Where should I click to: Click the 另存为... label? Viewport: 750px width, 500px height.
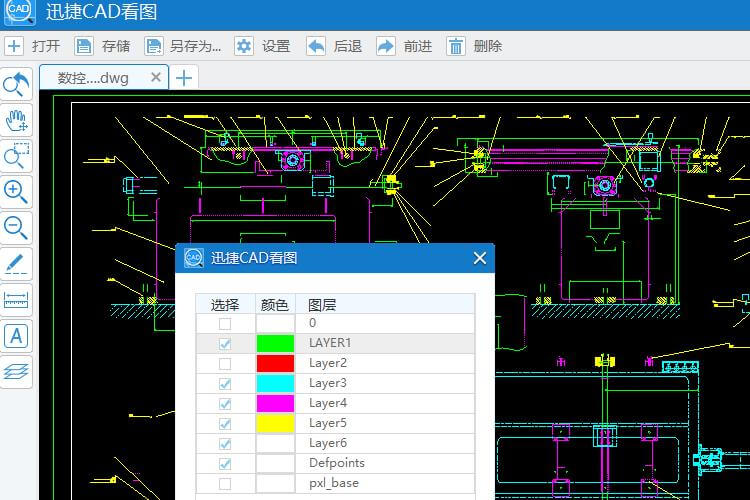(x=196, y=46)
